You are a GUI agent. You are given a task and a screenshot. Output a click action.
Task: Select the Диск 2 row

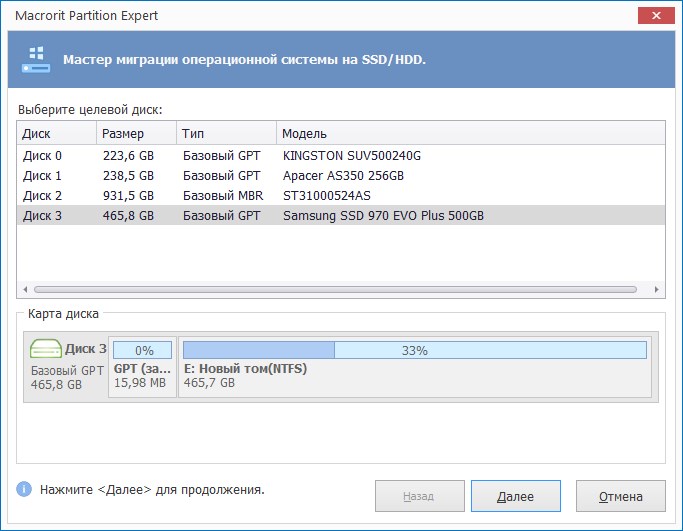click(341, 196)
